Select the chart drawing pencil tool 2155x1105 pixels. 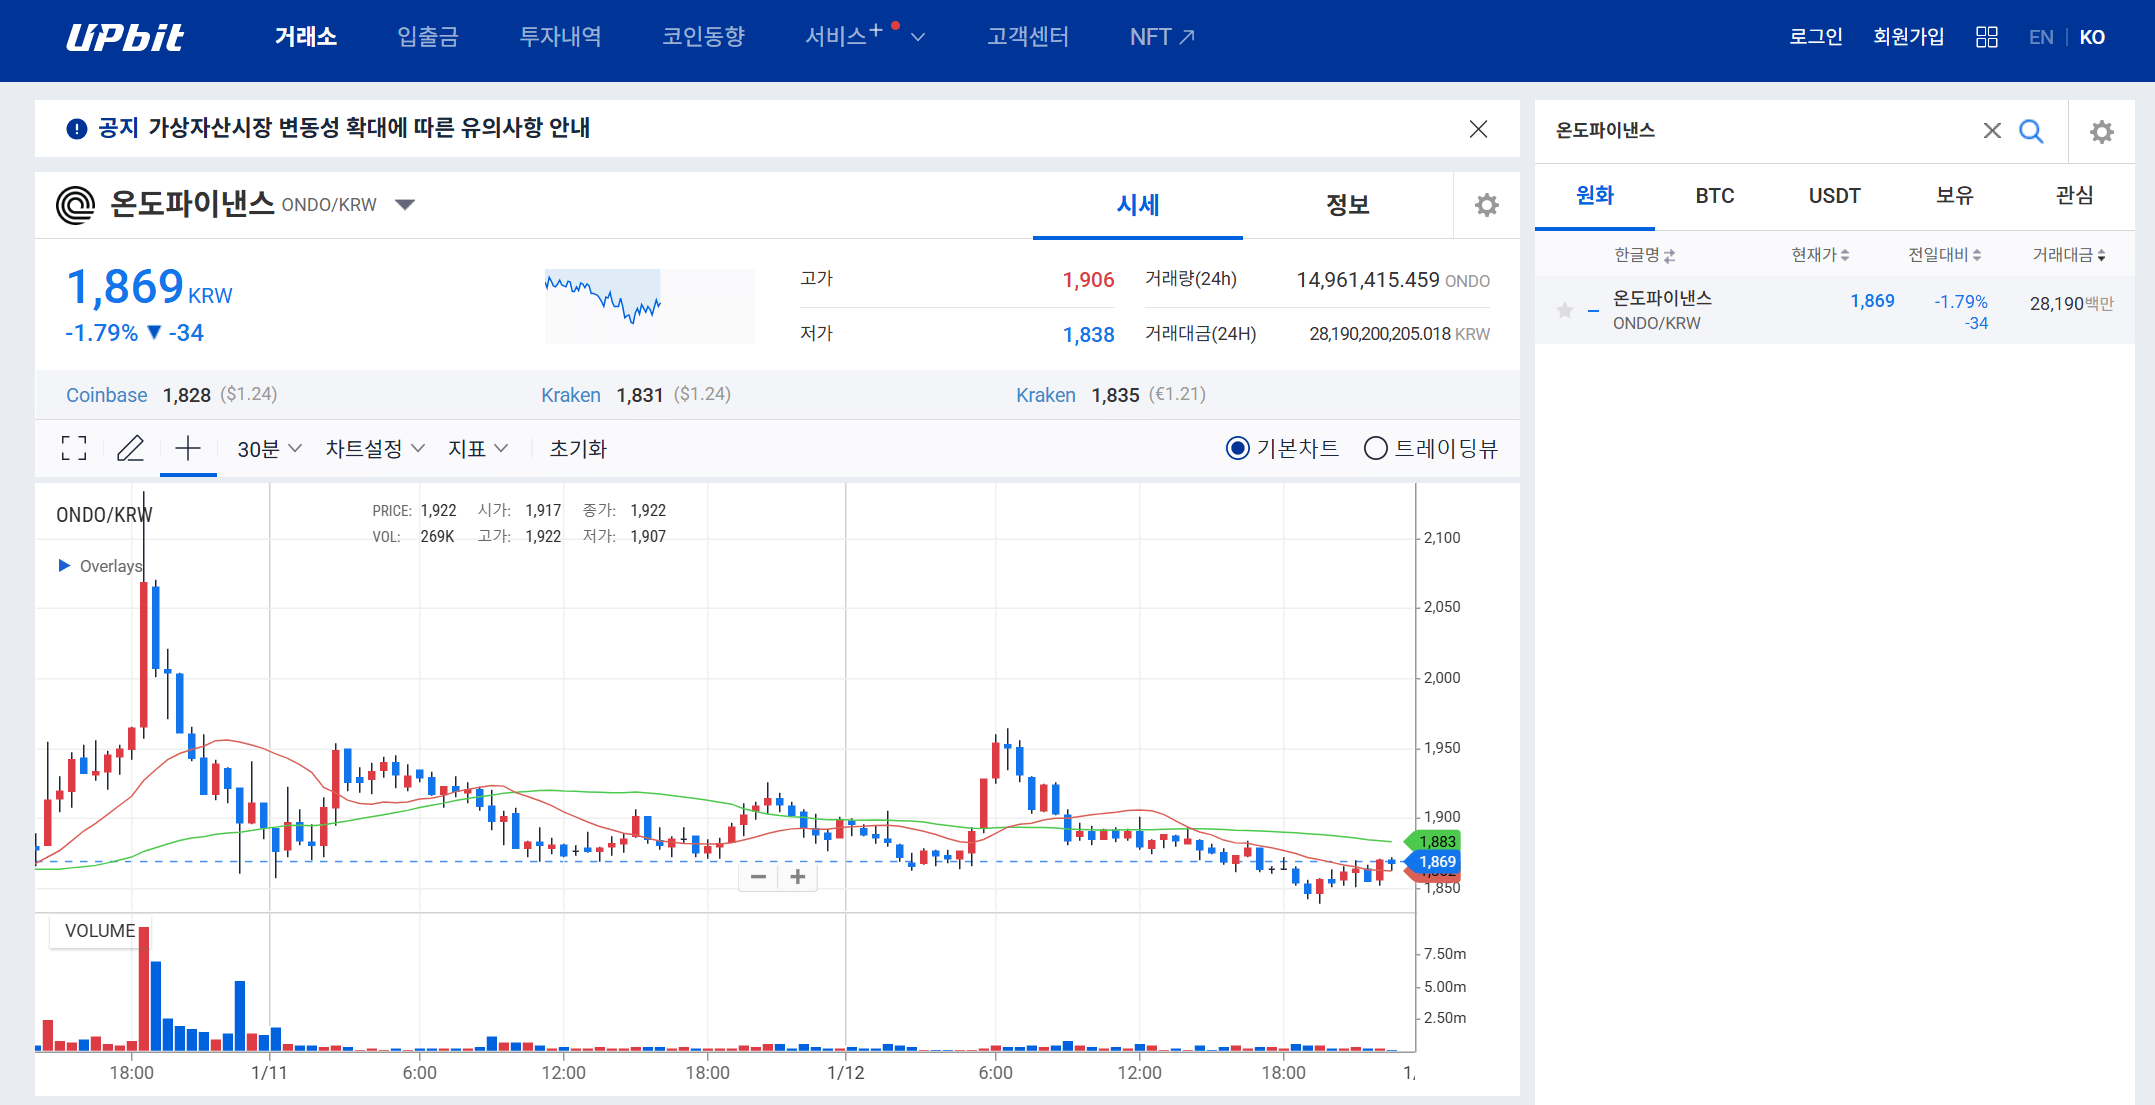point(131,448)
